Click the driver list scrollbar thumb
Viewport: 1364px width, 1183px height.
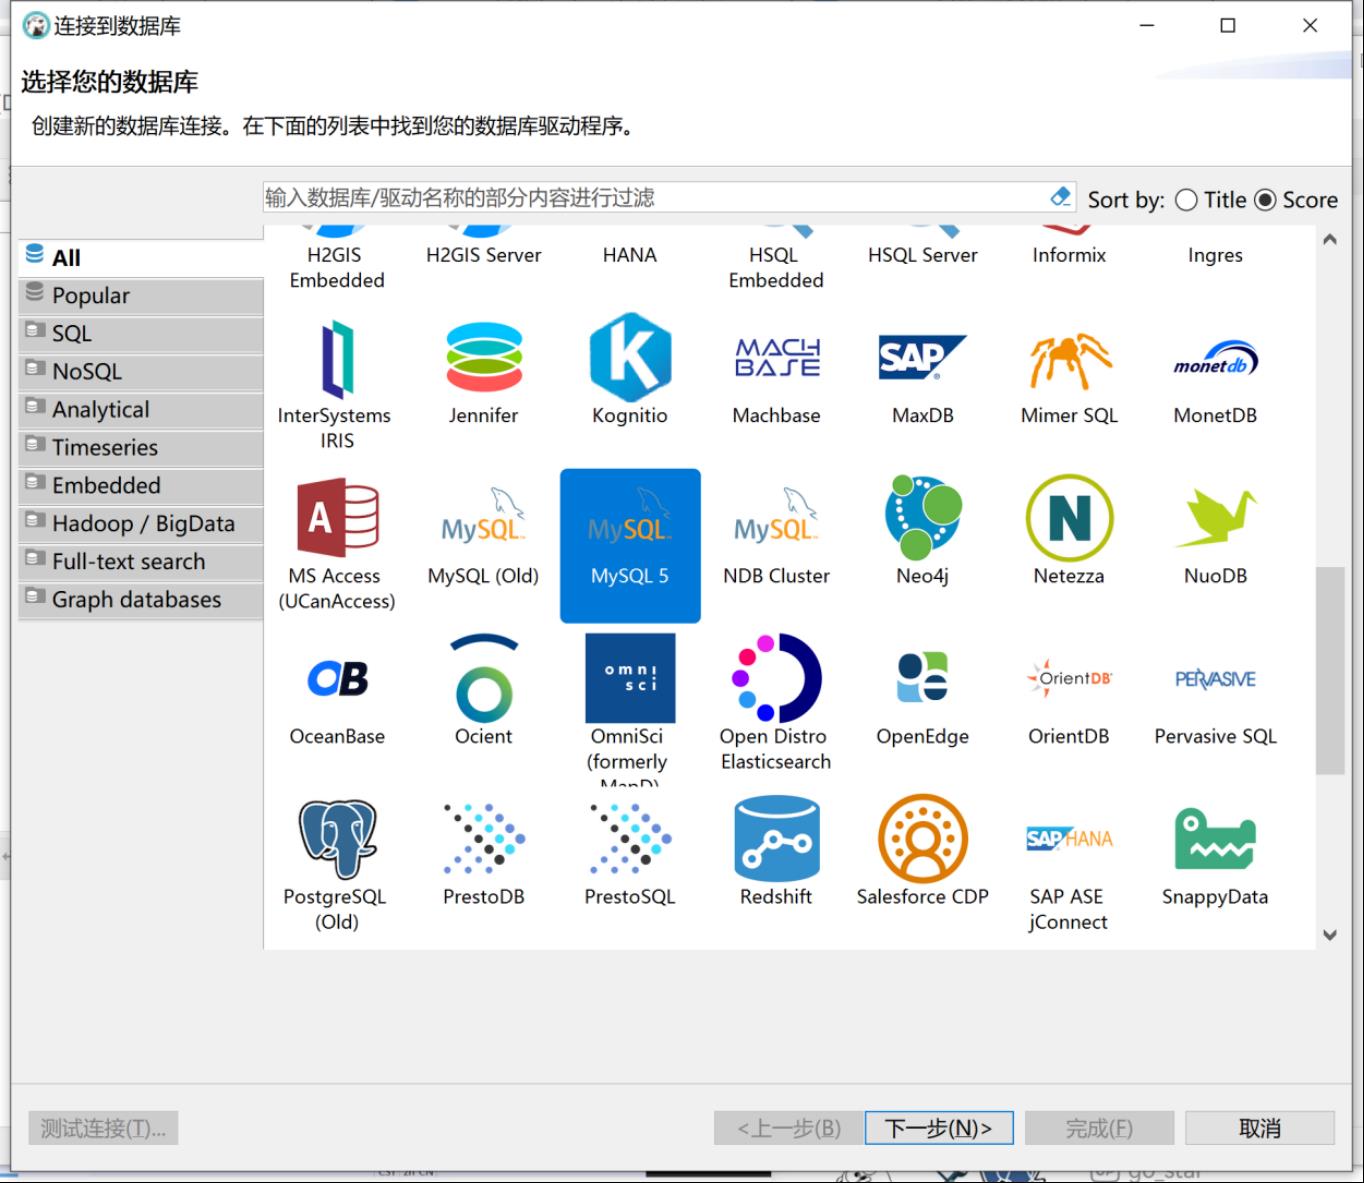point(1330,670)
